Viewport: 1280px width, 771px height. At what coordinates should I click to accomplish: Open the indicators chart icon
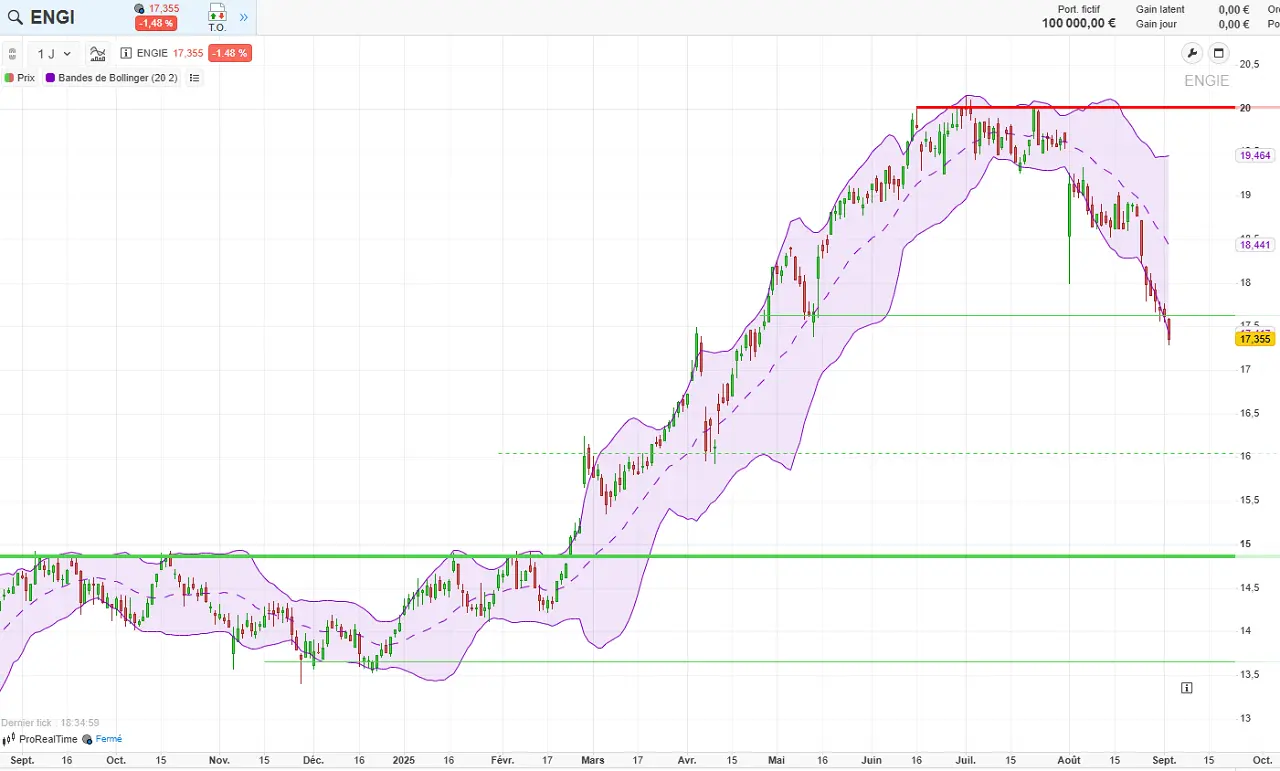point(97,54)
